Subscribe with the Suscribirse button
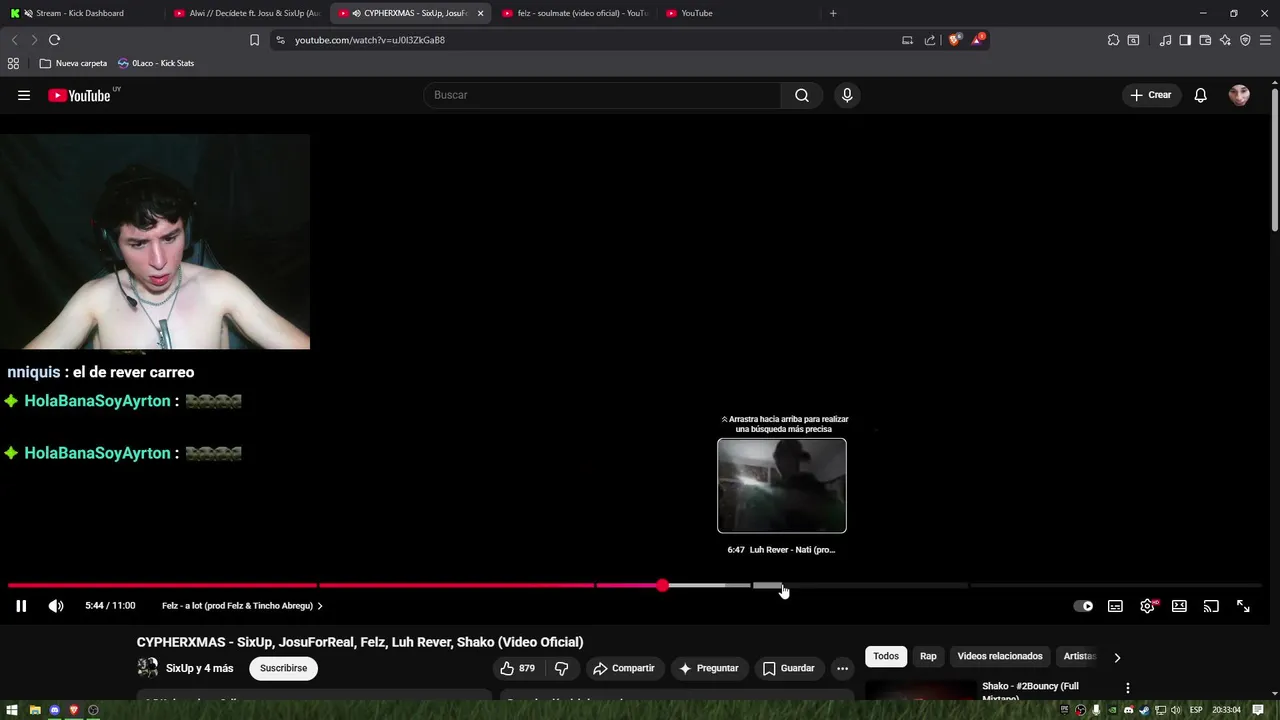Image resolution: width=1280 pixels, height=720 pixels. 283,668
